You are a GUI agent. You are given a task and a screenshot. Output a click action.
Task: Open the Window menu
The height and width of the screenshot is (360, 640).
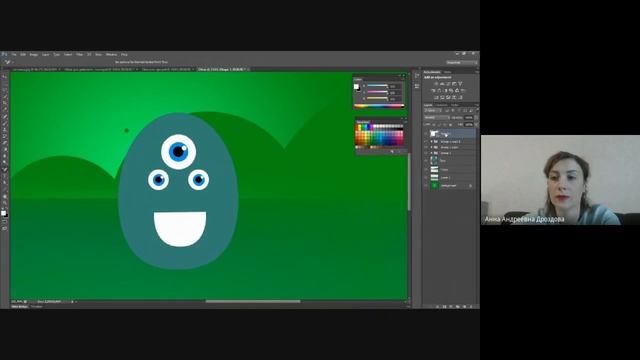(x=111, y=54)
